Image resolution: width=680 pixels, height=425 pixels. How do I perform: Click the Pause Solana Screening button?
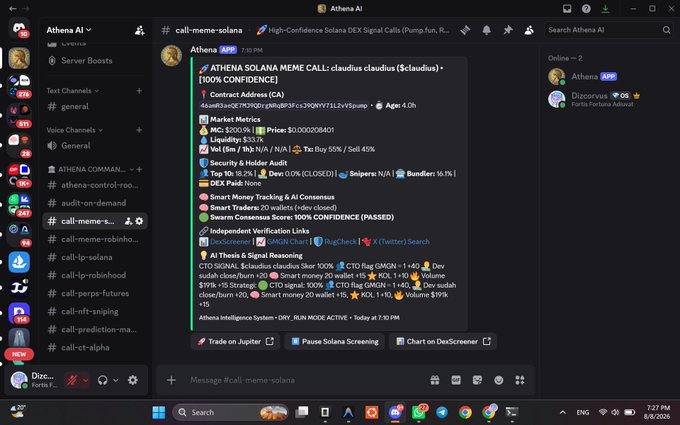pos(334,342)
